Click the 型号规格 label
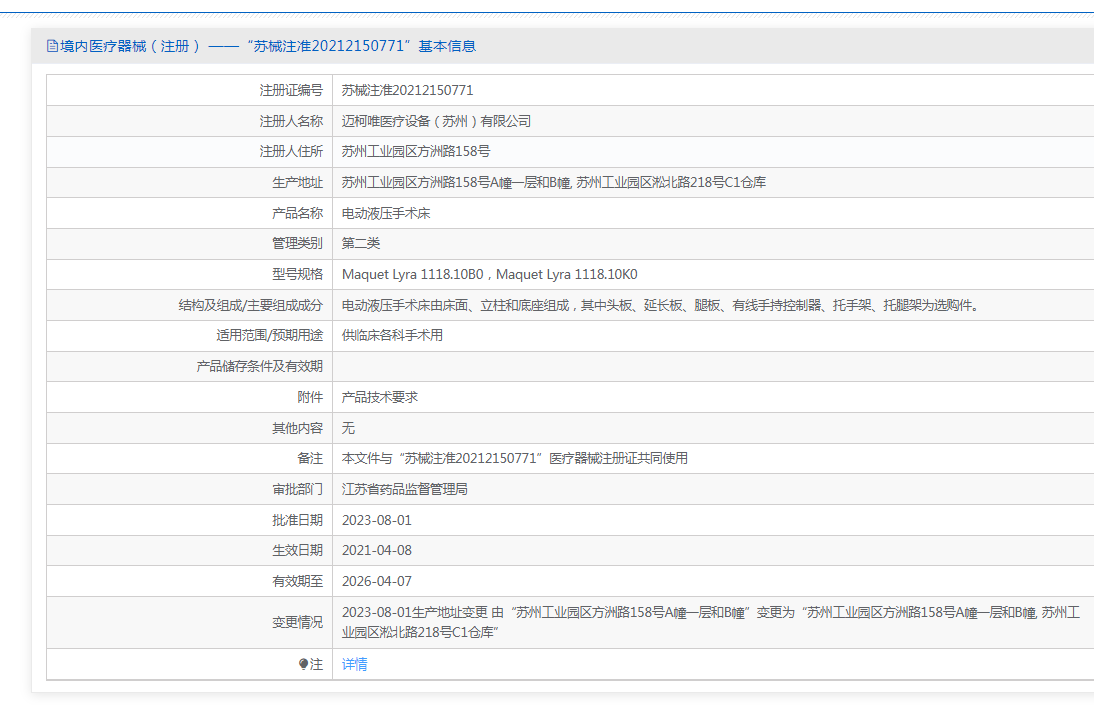The width and height of the screenshot is (1094, 705). pyautogui.click(x=297, y=274)
